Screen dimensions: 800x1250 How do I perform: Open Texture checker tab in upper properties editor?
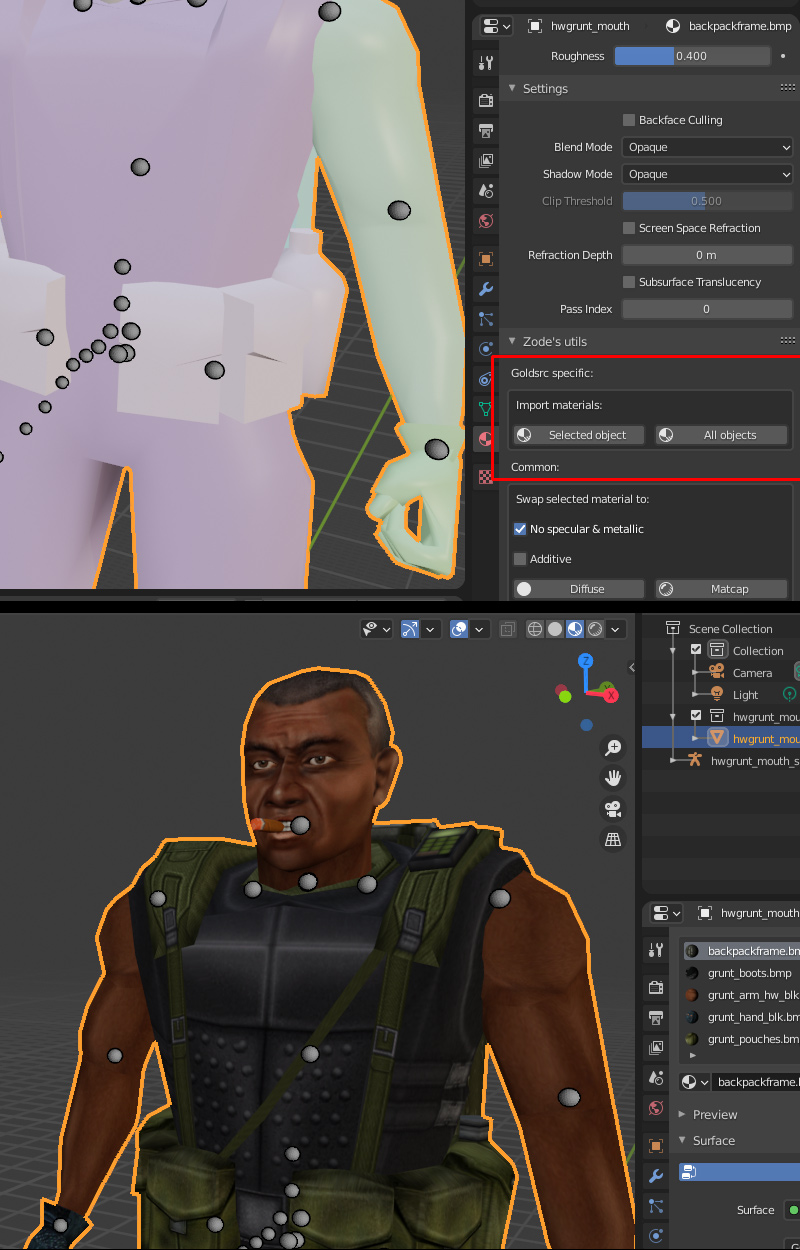point(486,477)
